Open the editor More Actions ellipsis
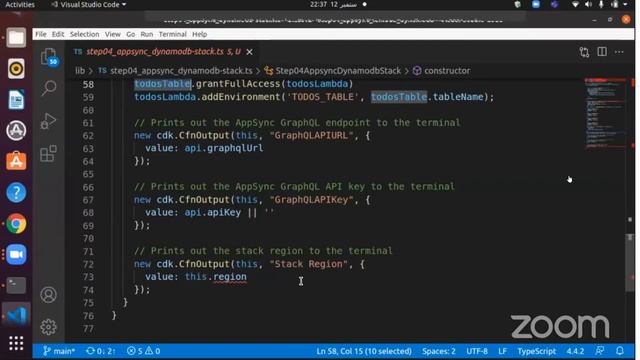The width and height of the screenshot is (640, 360). 619,52
